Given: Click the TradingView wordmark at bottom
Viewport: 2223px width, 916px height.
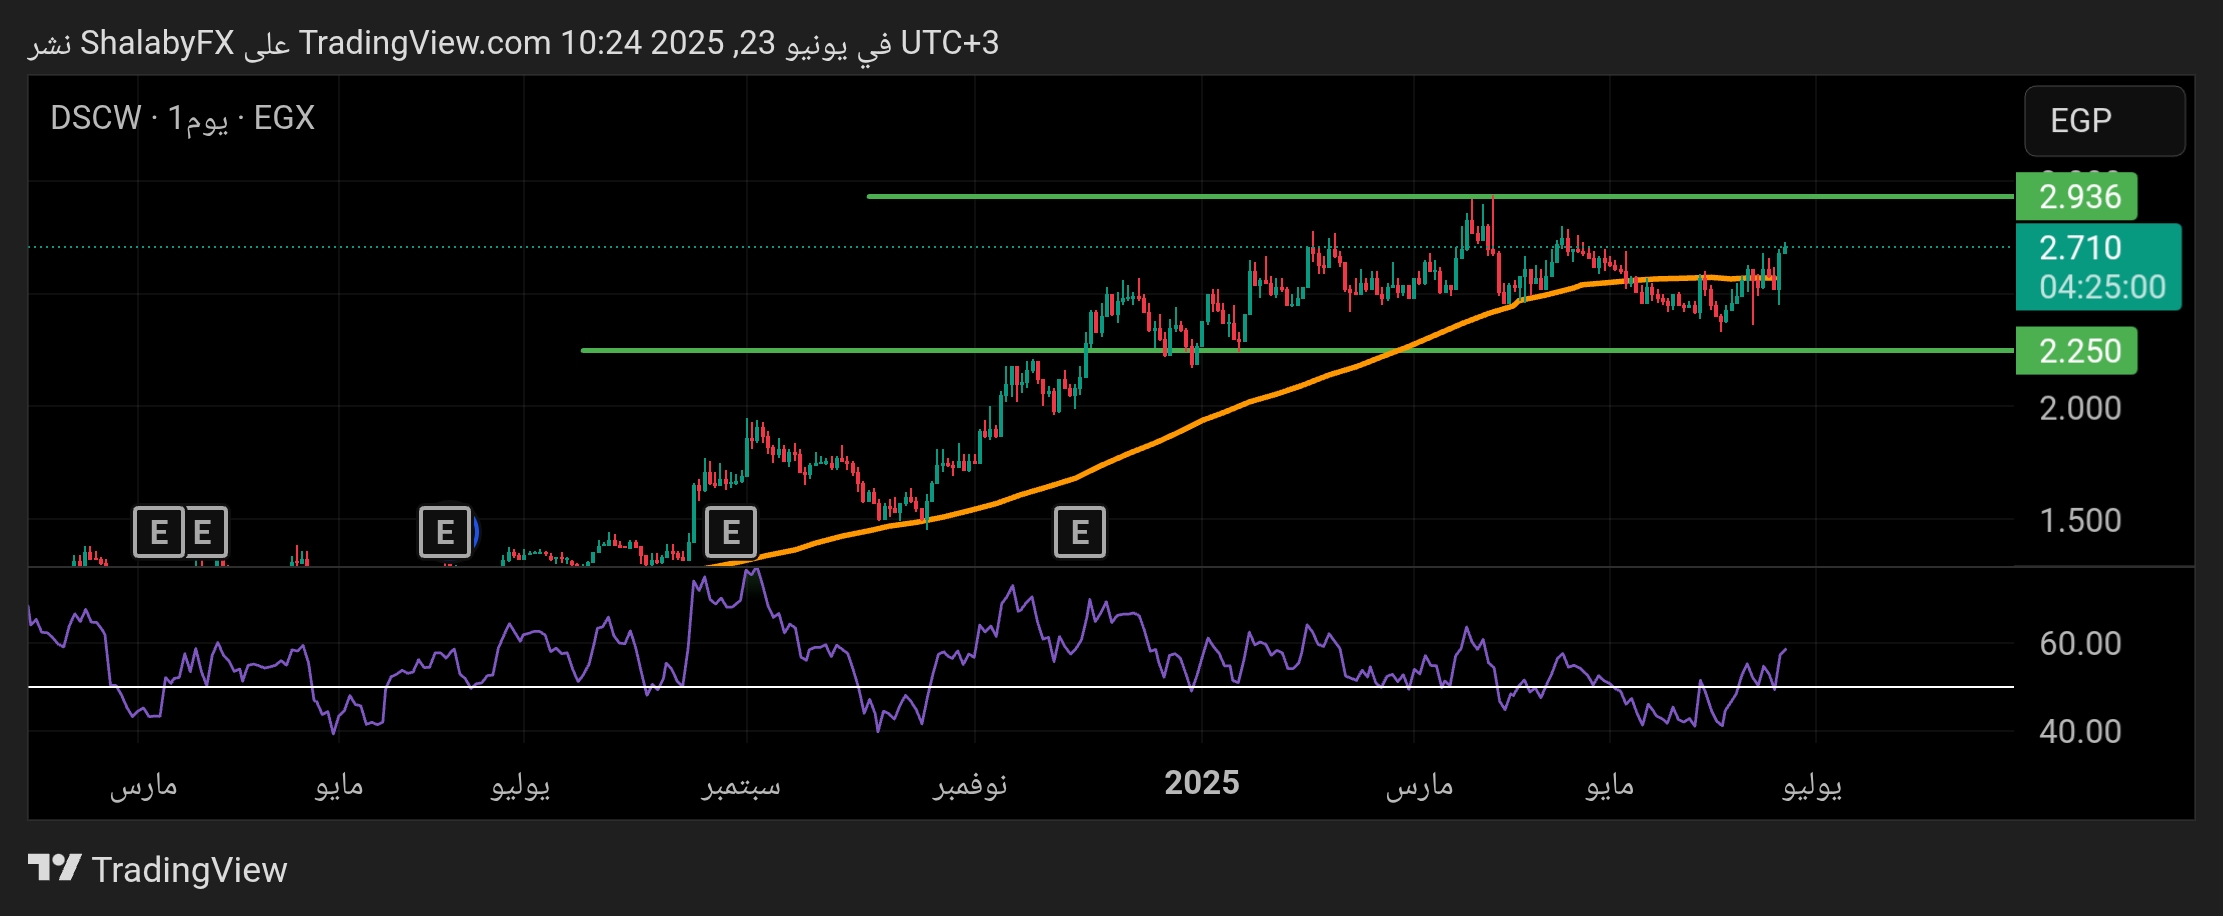Looking at the screenshot, I should [x=189, y=870].
